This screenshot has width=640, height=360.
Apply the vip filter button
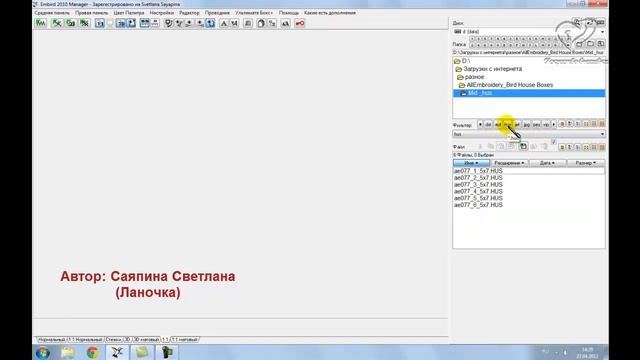click(x=546, y=124)
